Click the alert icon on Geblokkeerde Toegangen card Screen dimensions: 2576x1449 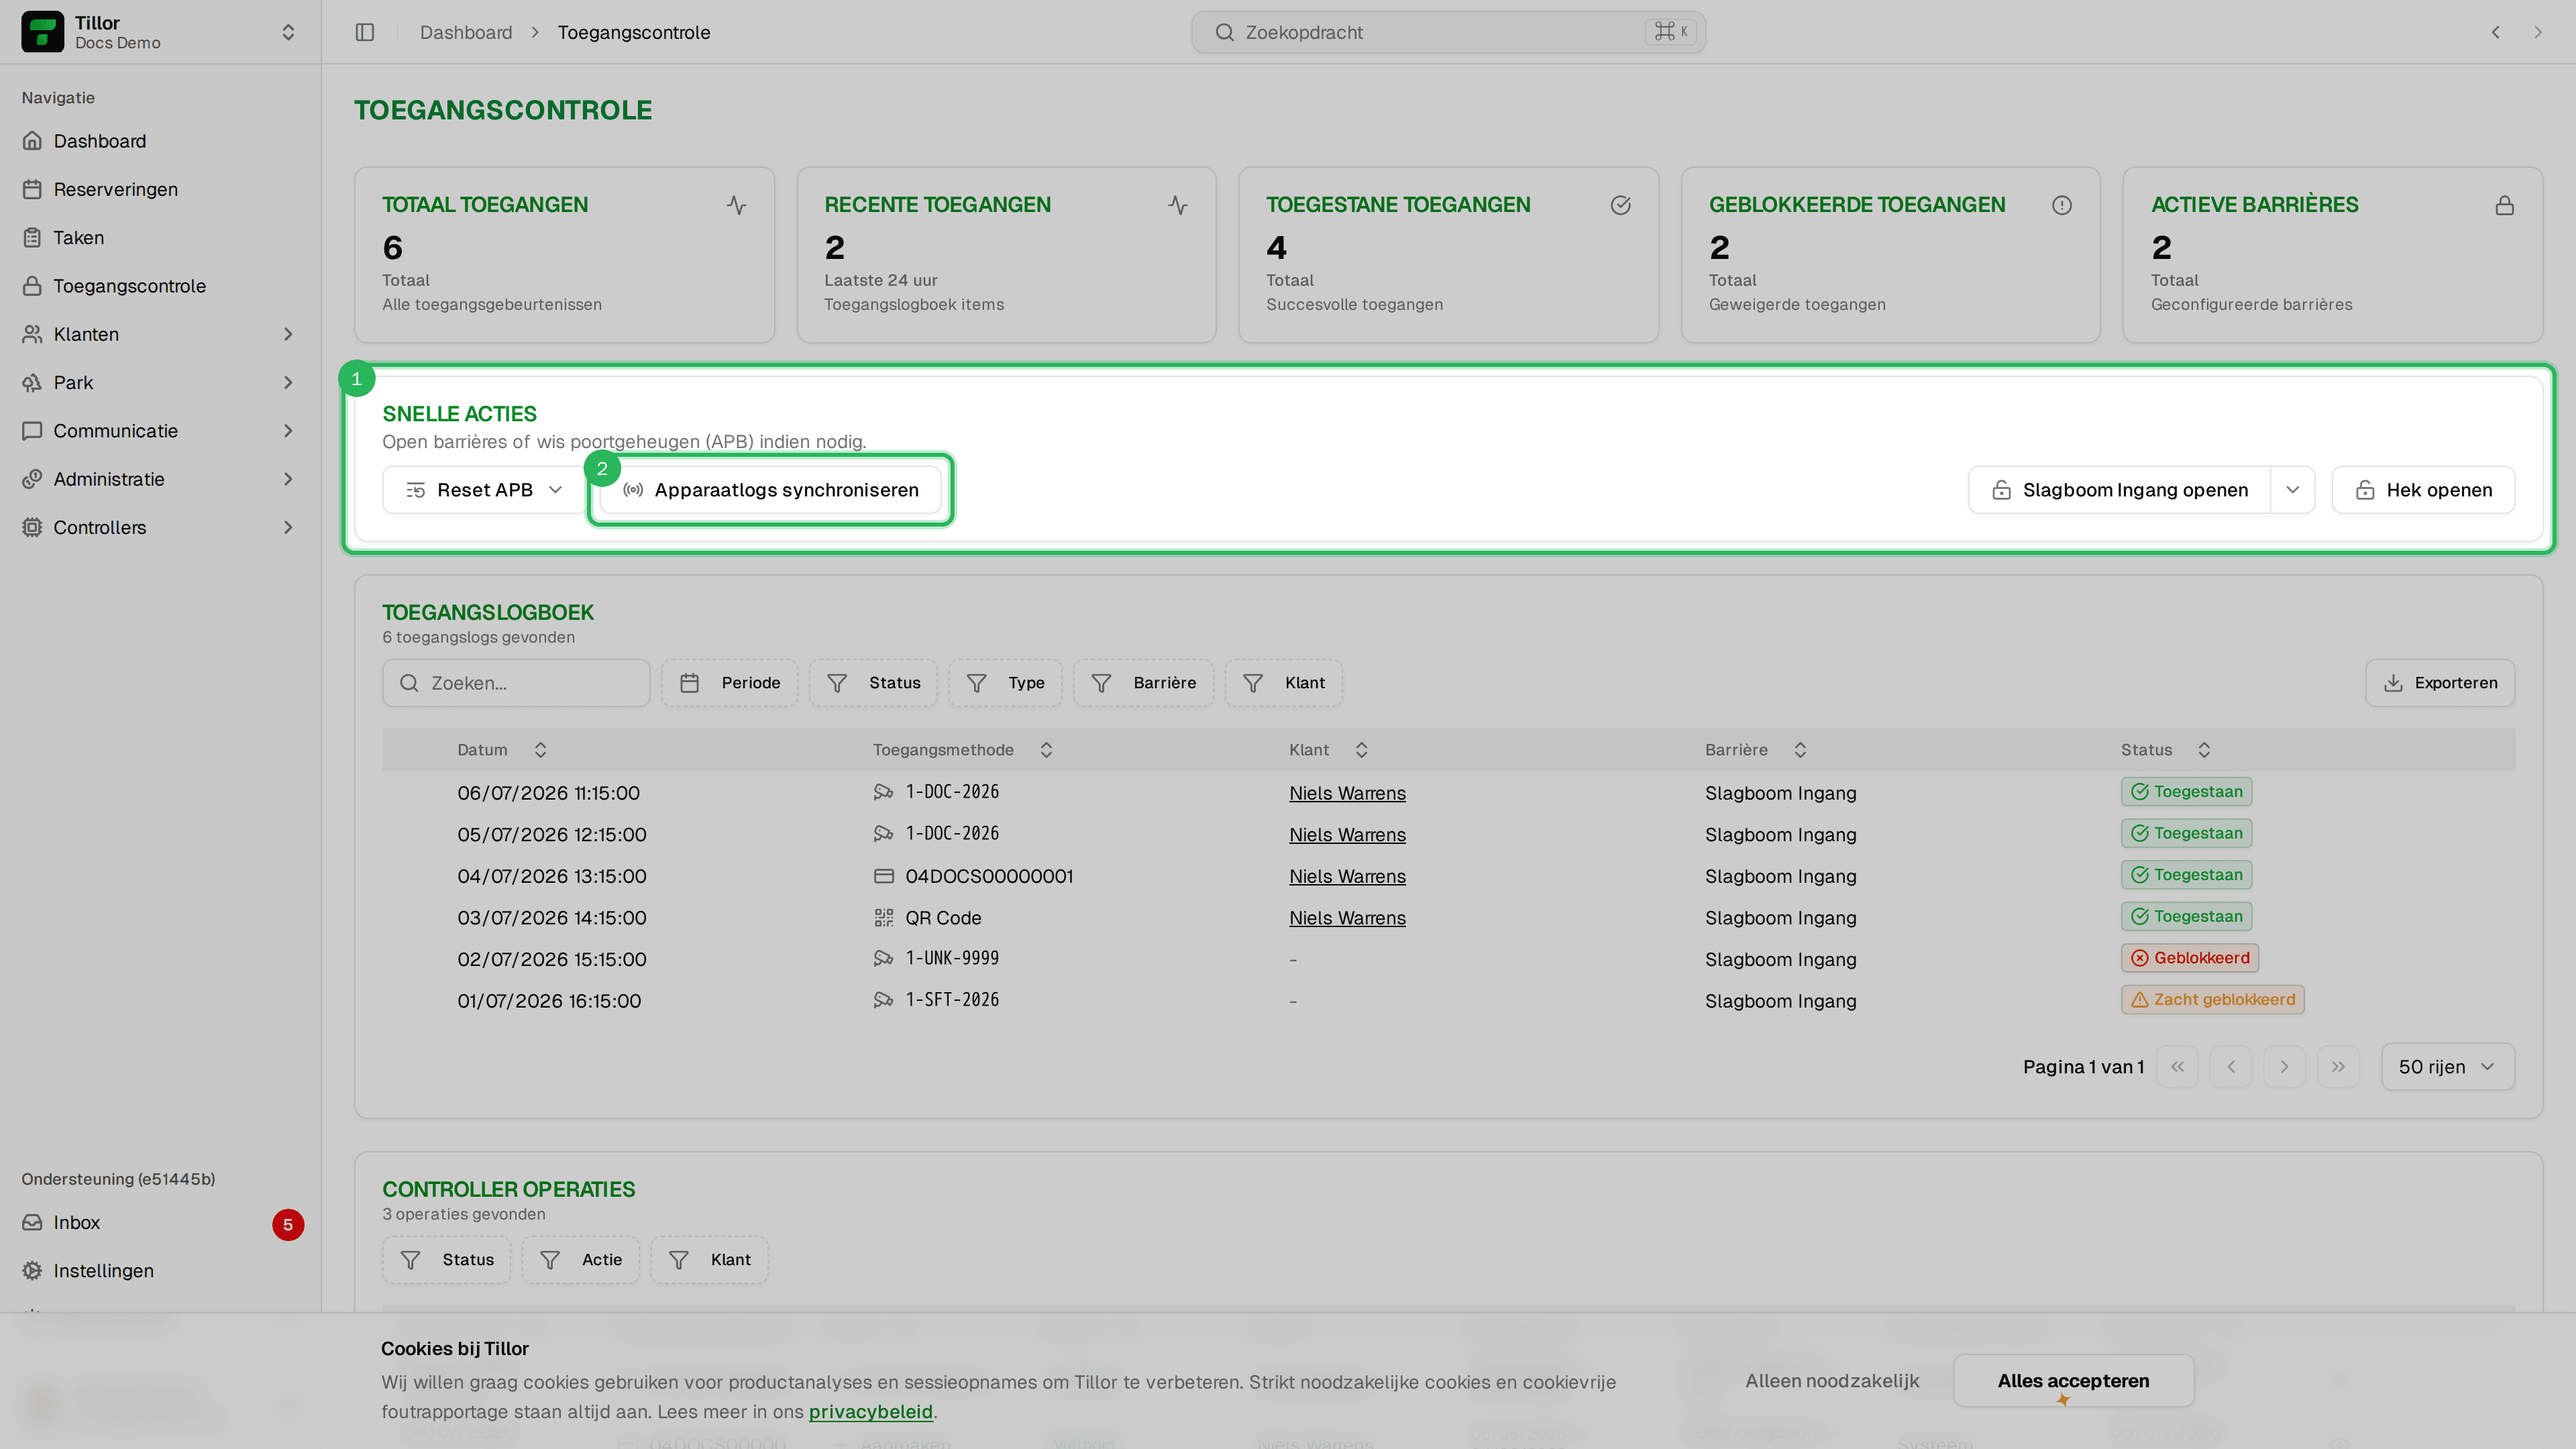pos(2062,205)
